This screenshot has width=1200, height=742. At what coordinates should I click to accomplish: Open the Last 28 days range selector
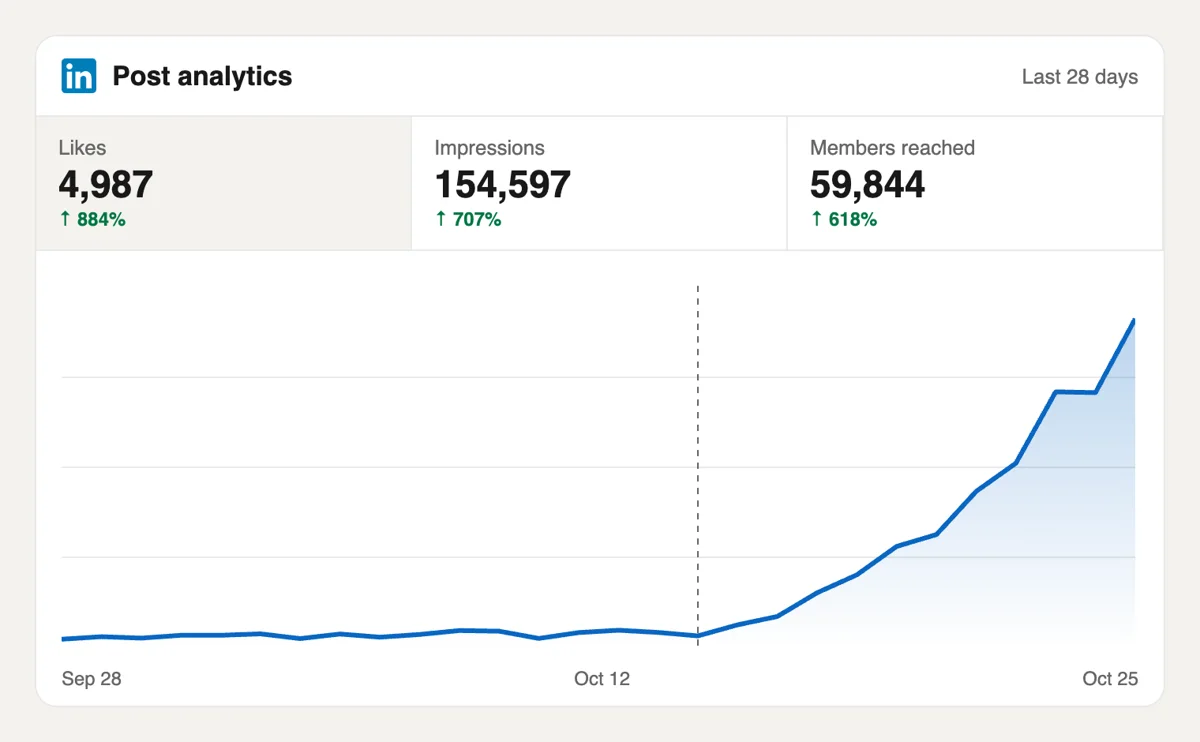point(1079,77)
